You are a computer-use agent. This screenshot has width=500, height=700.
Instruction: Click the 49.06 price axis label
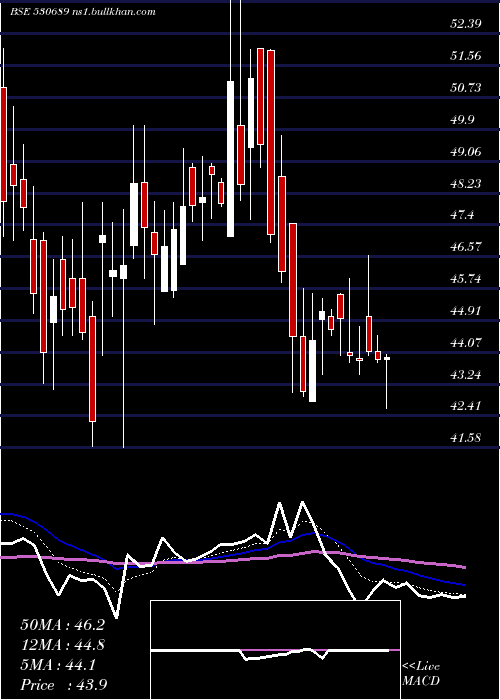pyautogui.click(x=466, y=152)
